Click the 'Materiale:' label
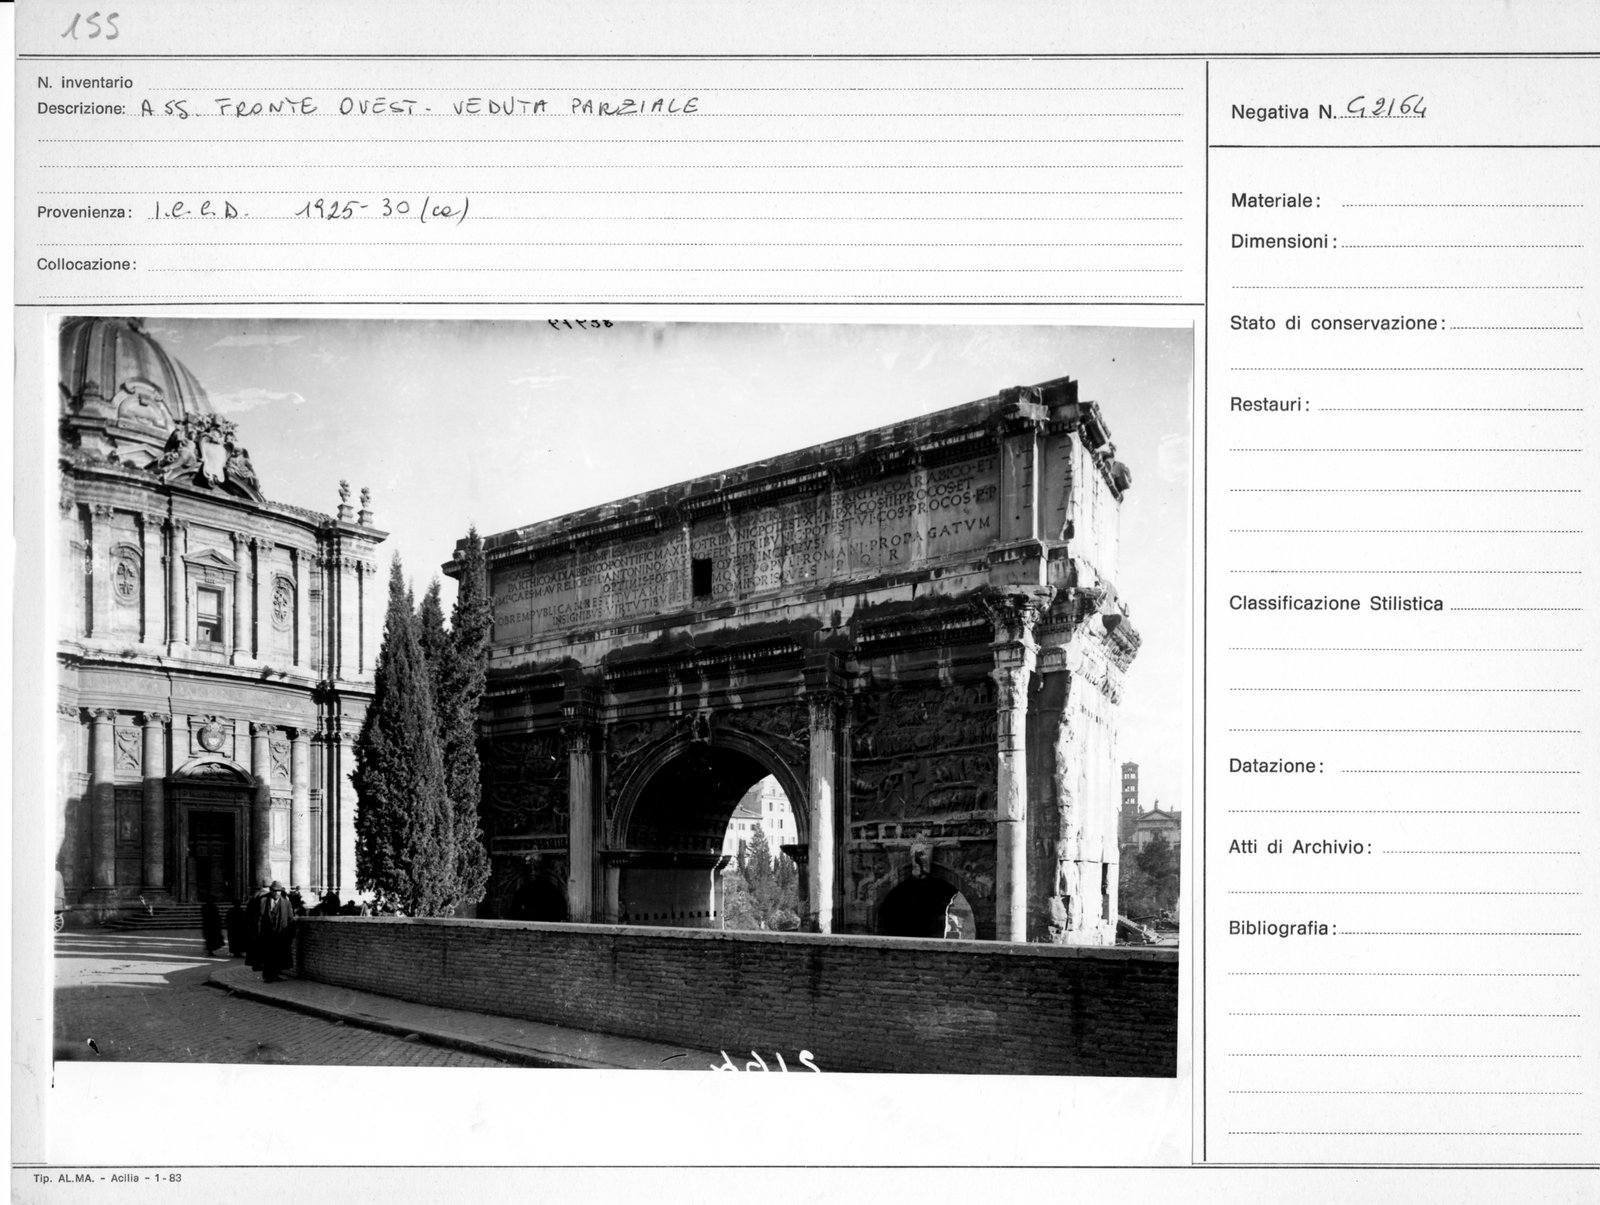Screen dimensions: 1600x1205 point(1276,201)
